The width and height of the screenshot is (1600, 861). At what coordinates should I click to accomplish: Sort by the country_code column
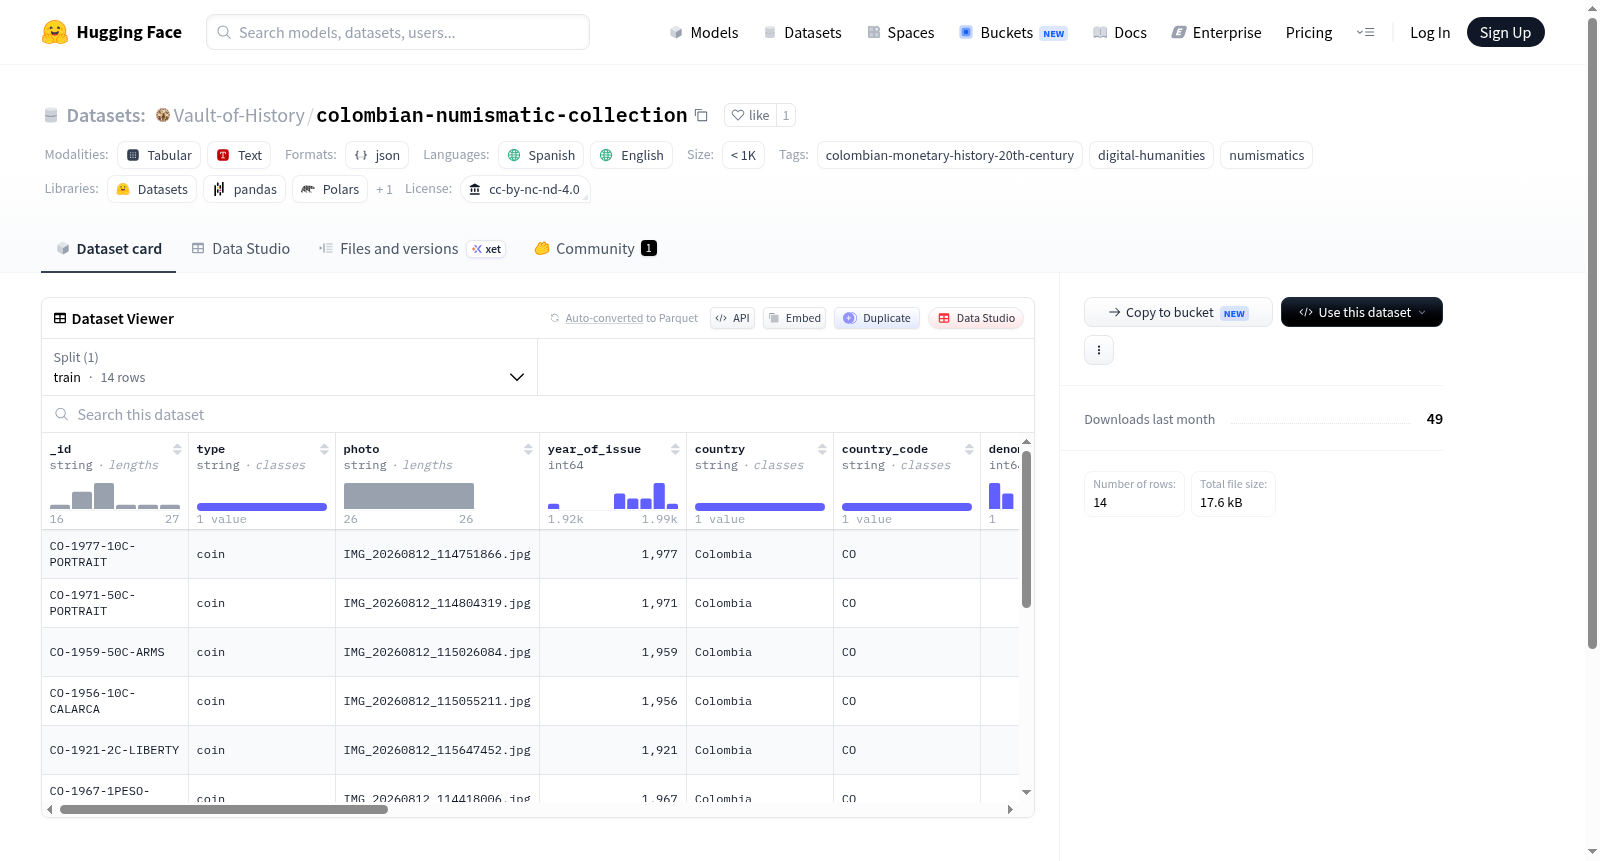click(x=969, y=449)
